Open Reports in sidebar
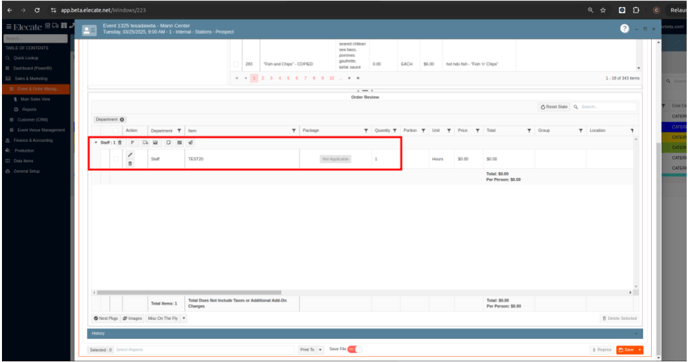Image resolution: width=688 pixels, height=362 pixels. 29,109
